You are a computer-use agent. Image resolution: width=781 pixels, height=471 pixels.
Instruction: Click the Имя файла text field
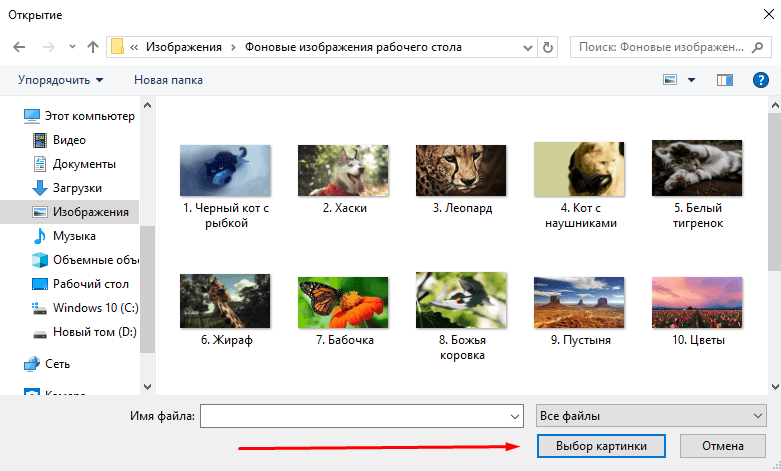[362, 416]
